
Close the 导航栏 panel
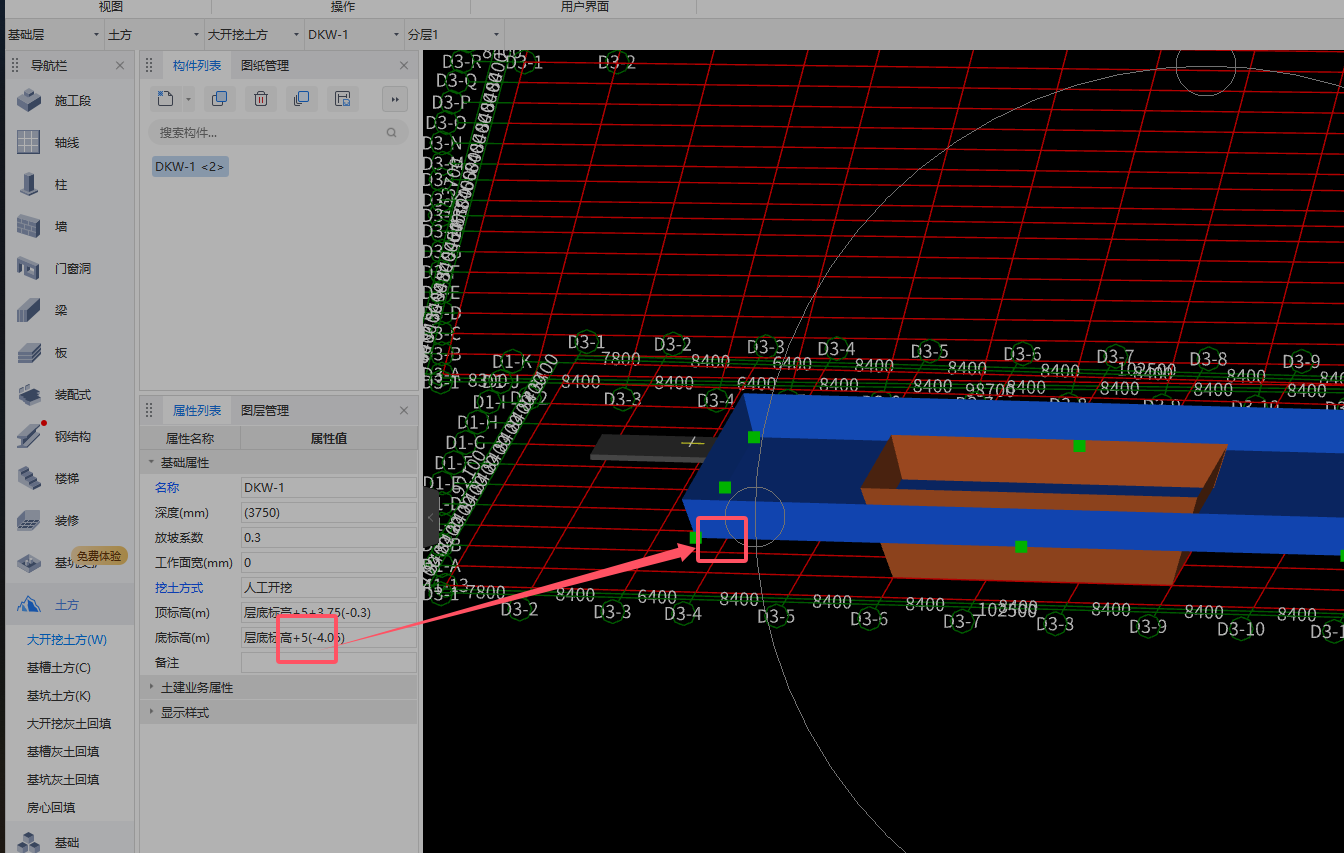click(x=120, y=65)
